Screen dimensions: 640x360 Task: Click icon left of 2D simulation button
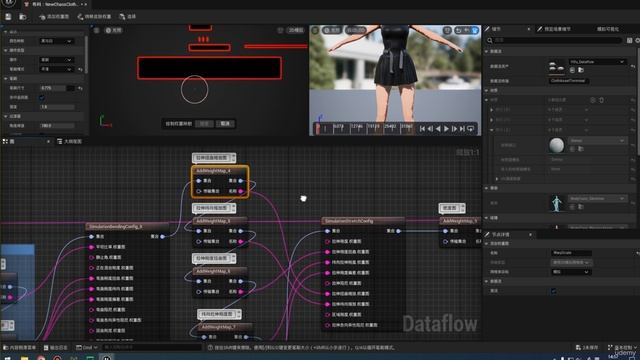point(280,30)
